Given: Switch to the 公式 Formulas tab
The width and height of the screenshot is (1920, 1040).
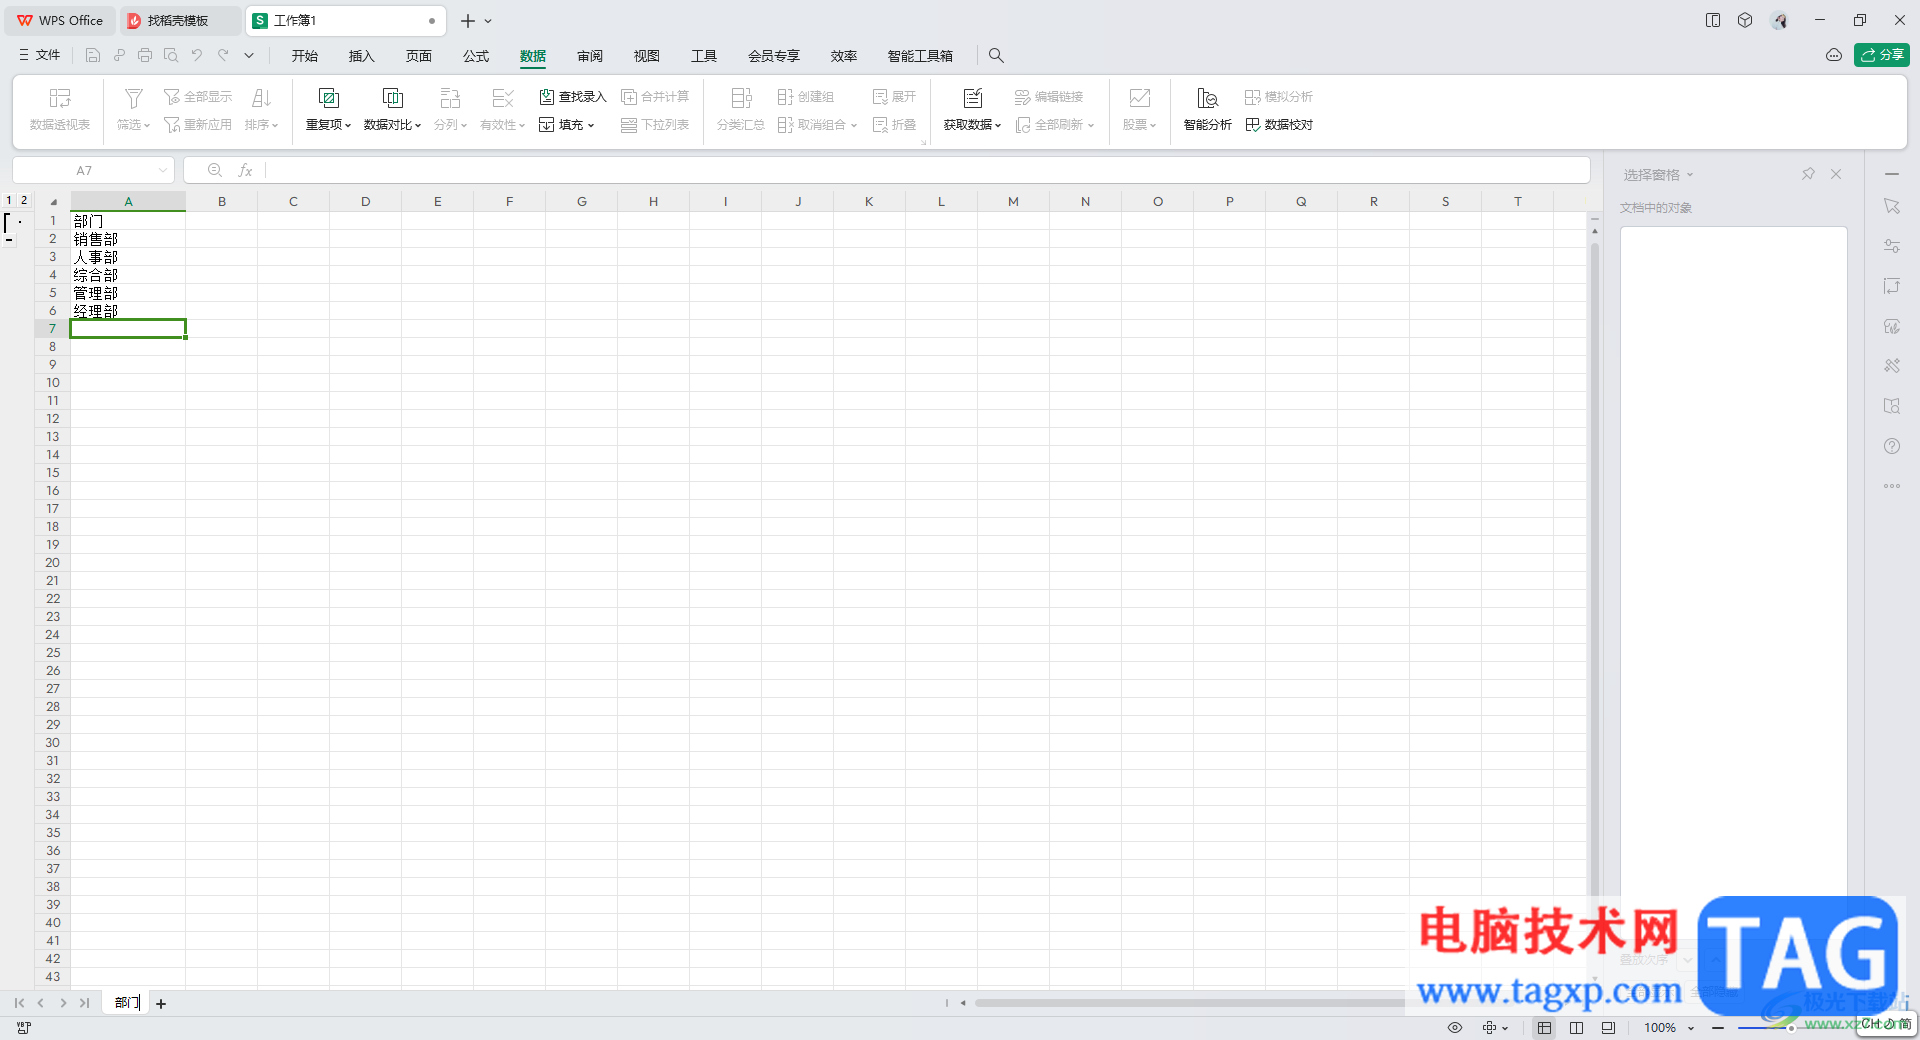Looking at the screenshot, I should point(476,56).
